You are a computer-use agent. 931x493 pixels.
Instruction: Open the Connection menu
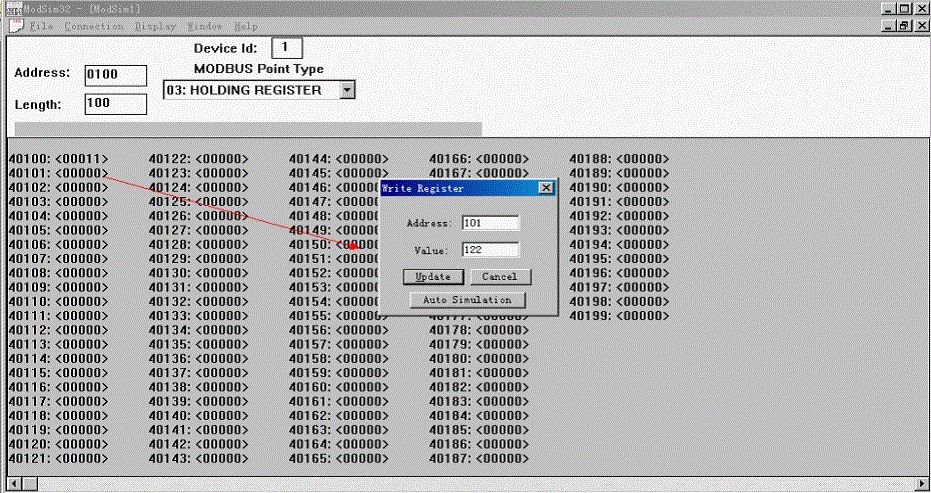(94, 26)
